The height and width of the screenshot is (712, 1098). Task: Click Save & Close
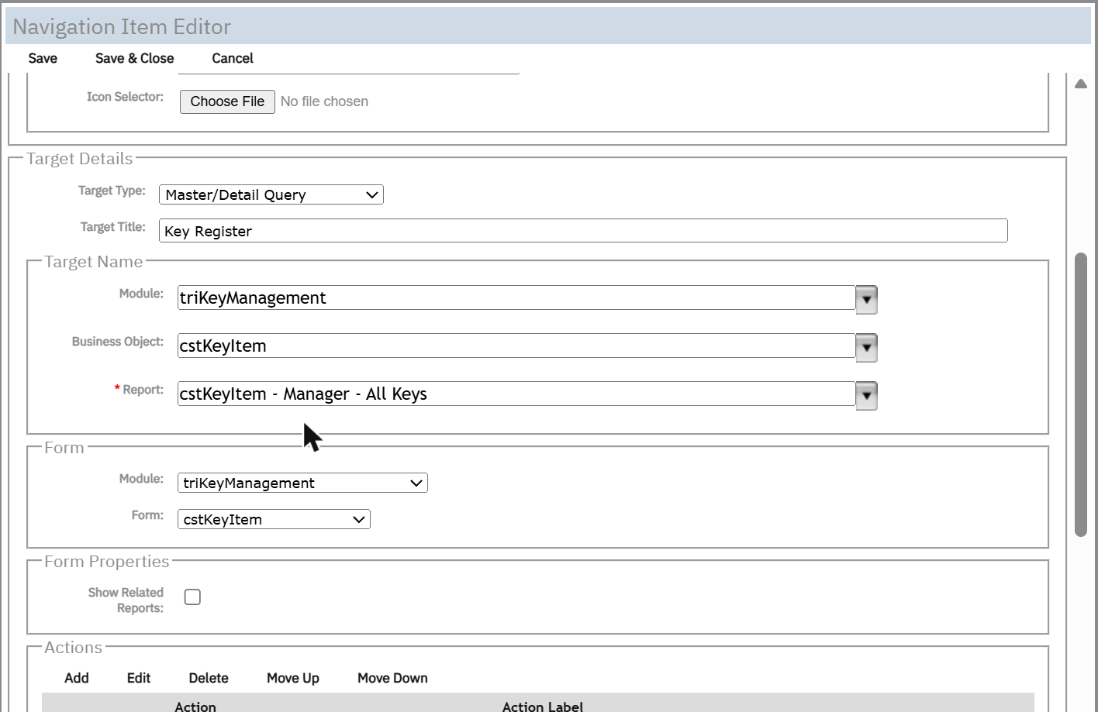[x=134, y=58]
